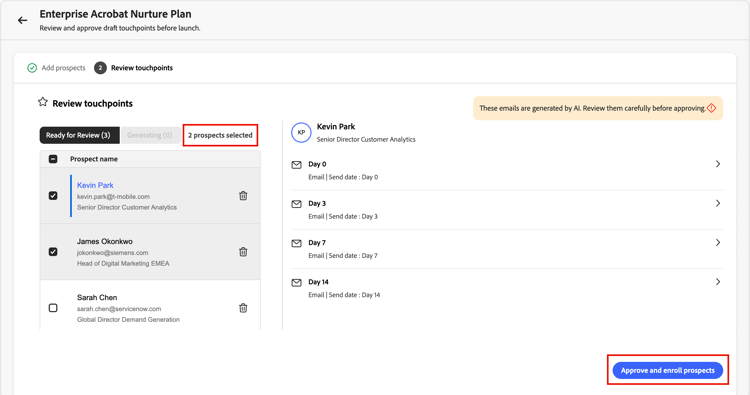Click the envelope icon for Day 7
This screenshot has height=395, width=750.
tap(297, 243)
